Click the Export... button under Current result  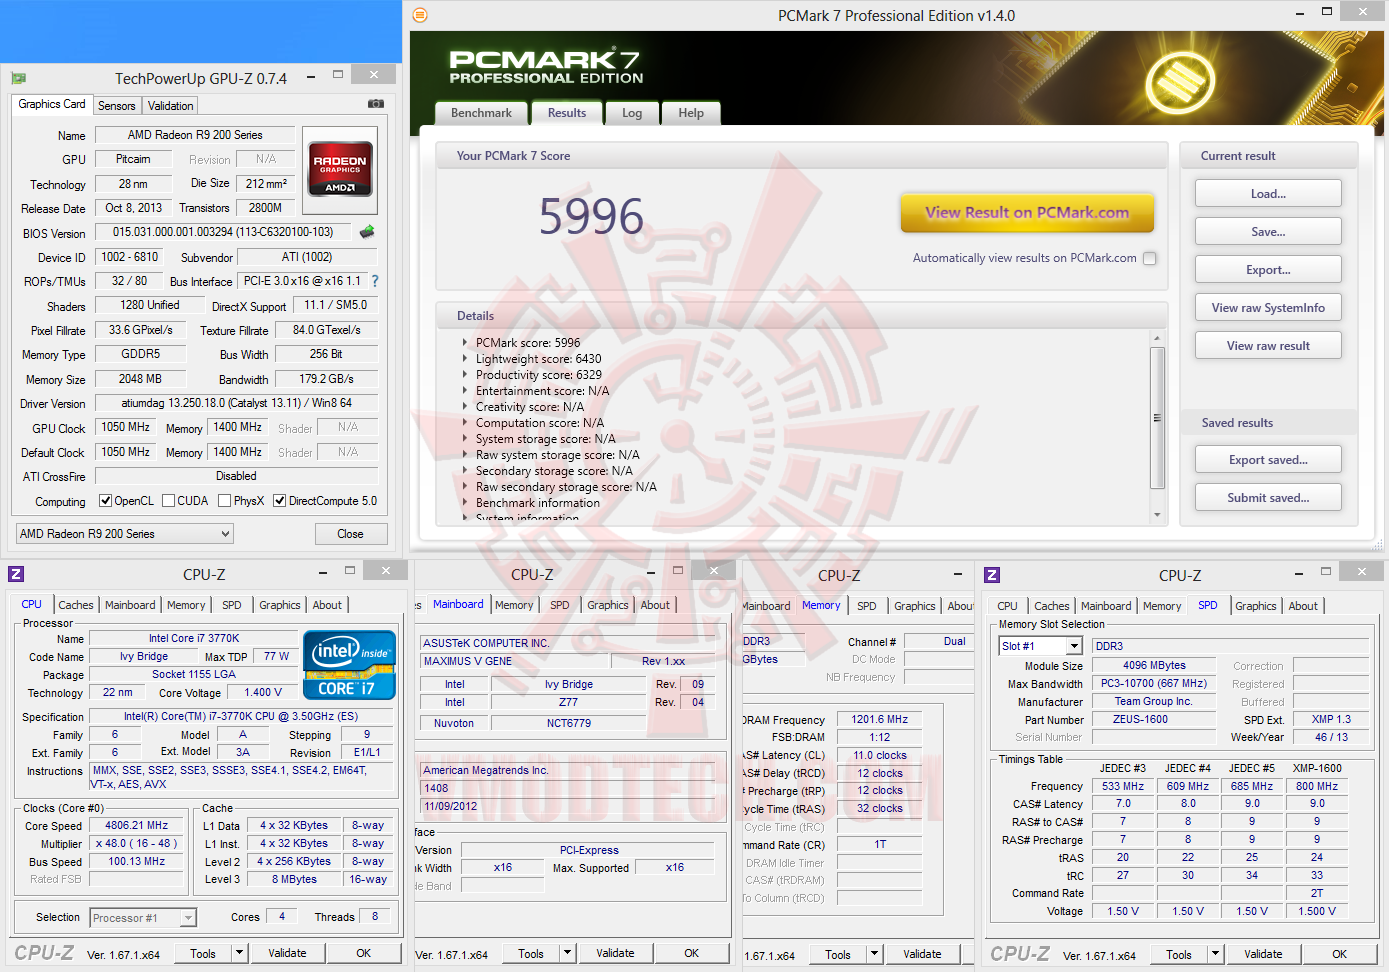point(1268,270)
